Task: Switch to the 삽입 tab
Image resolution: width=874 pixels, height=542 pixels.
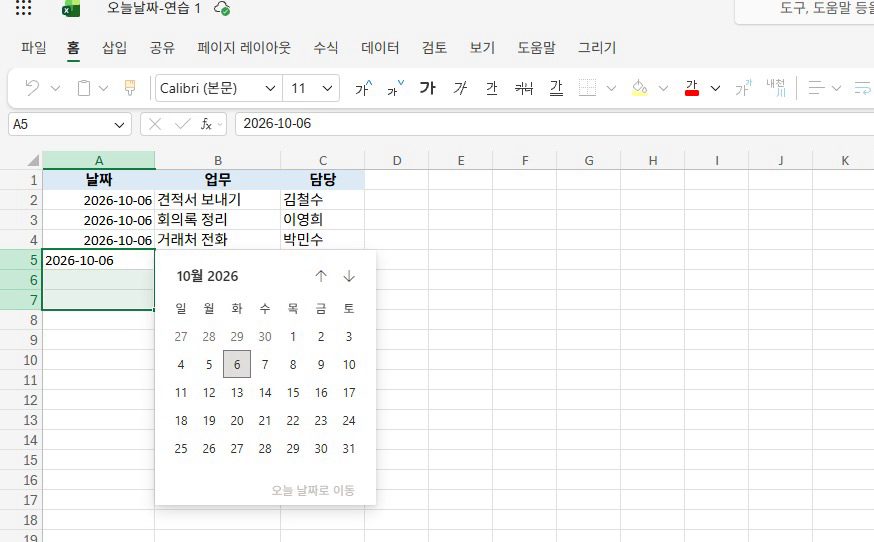Action: 115,47
